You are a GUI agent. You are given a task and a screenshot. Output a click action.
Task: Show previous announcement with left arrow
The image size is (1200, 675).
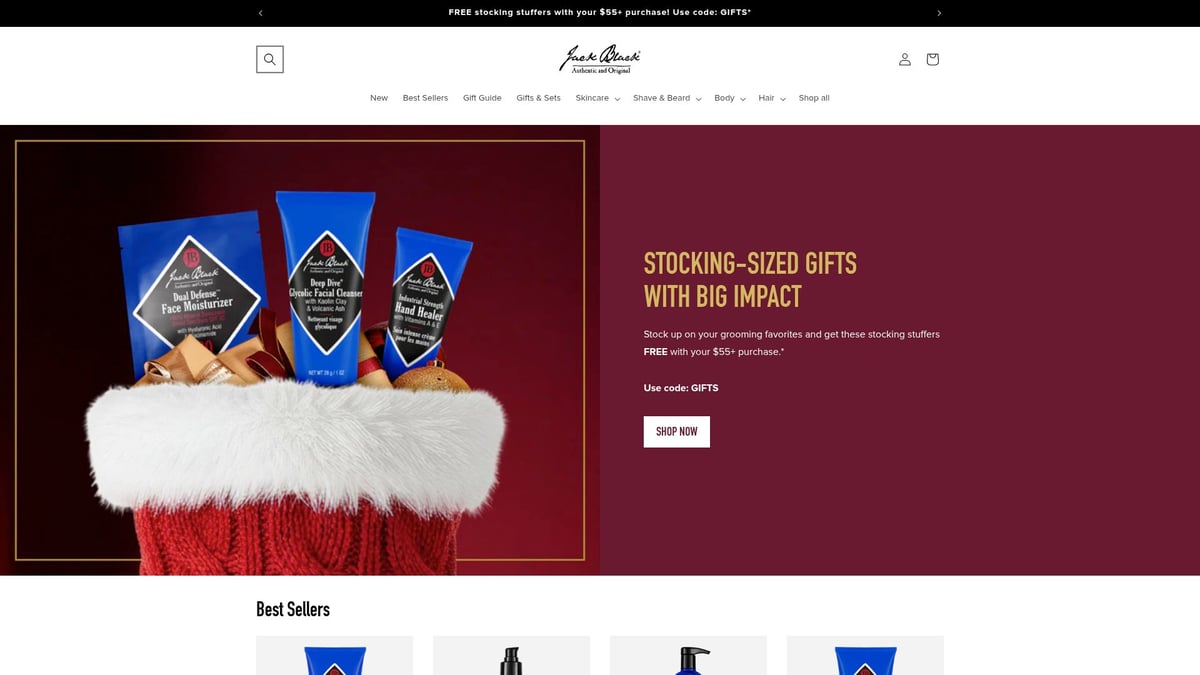coord(261,13)
